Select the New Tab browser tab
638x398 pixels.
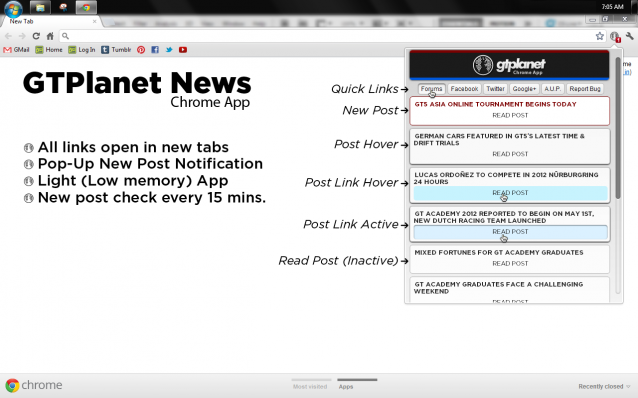[51, 22]
